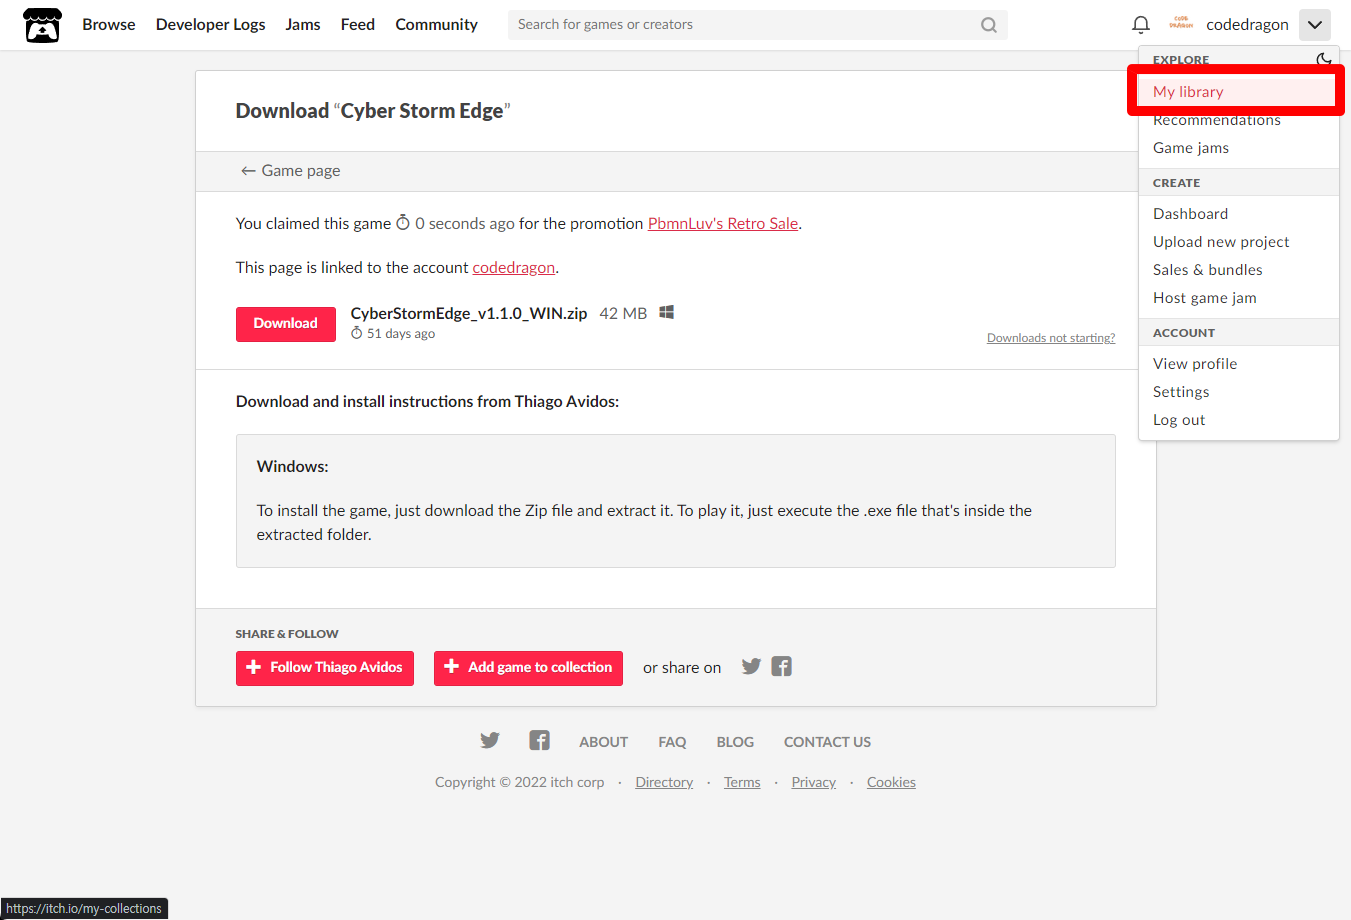This screenshot has width=1351, height=920.
Task: Open Developer Logs page
Action: (211, 24)
